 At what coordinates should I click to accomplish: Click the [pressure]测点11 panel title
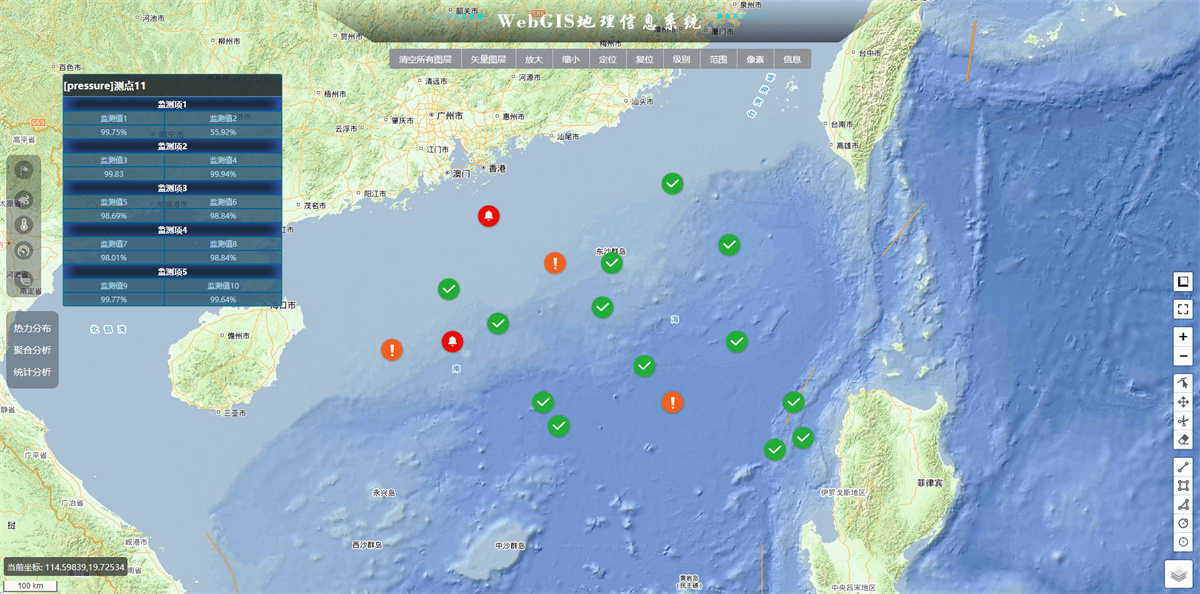(x=104, y=86)
